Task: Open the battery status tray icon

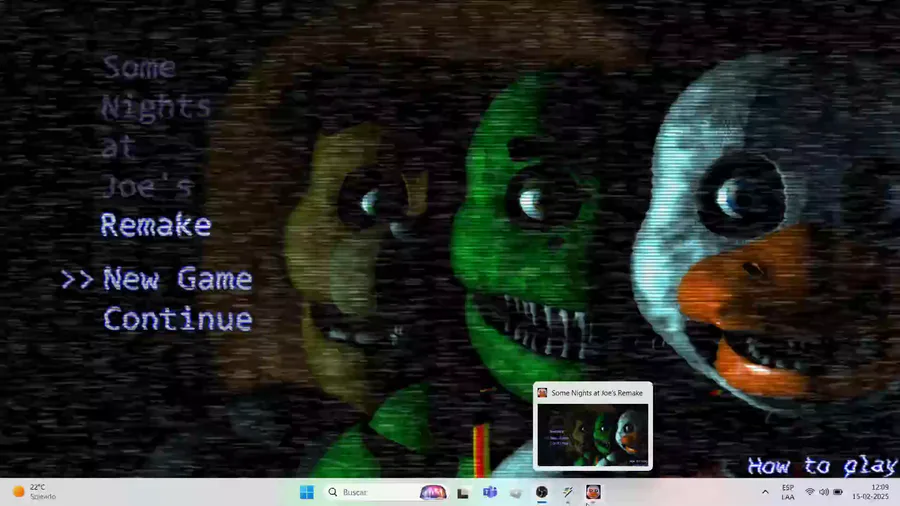Action: point(838,492)
